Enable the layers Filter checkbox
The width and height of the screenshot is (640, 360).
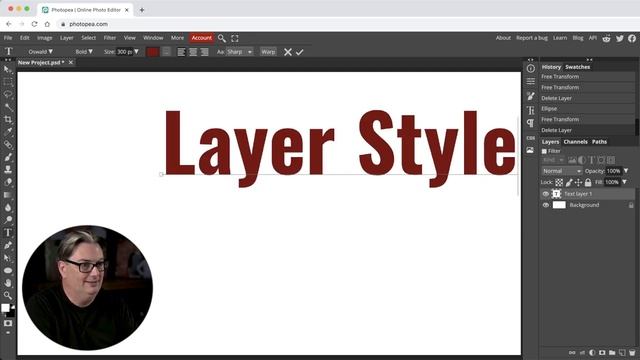(x=544, y=151)
